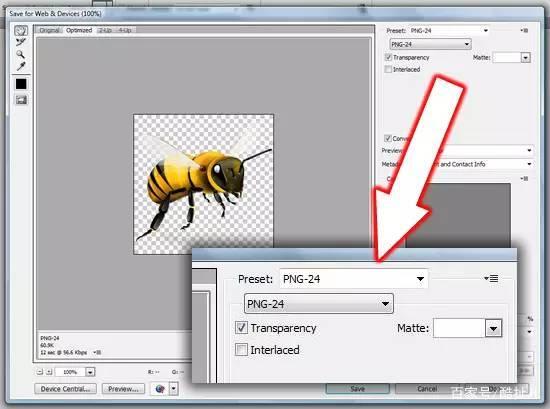Image resolution: width=550 pixels, height=409 pixels.
Task: Click the zoom out minus button
Action: [x=40, y=372]
